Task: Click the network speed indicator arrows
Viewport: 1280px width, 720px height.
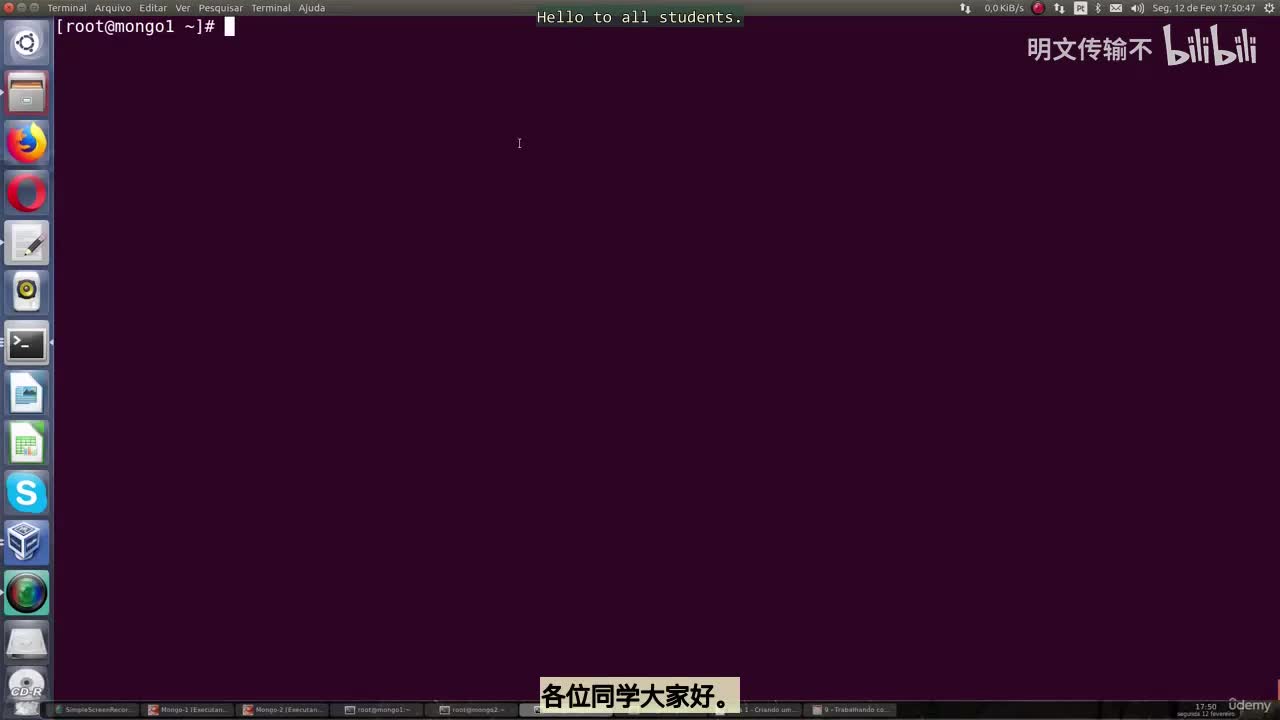Action: tap(965, 8)
